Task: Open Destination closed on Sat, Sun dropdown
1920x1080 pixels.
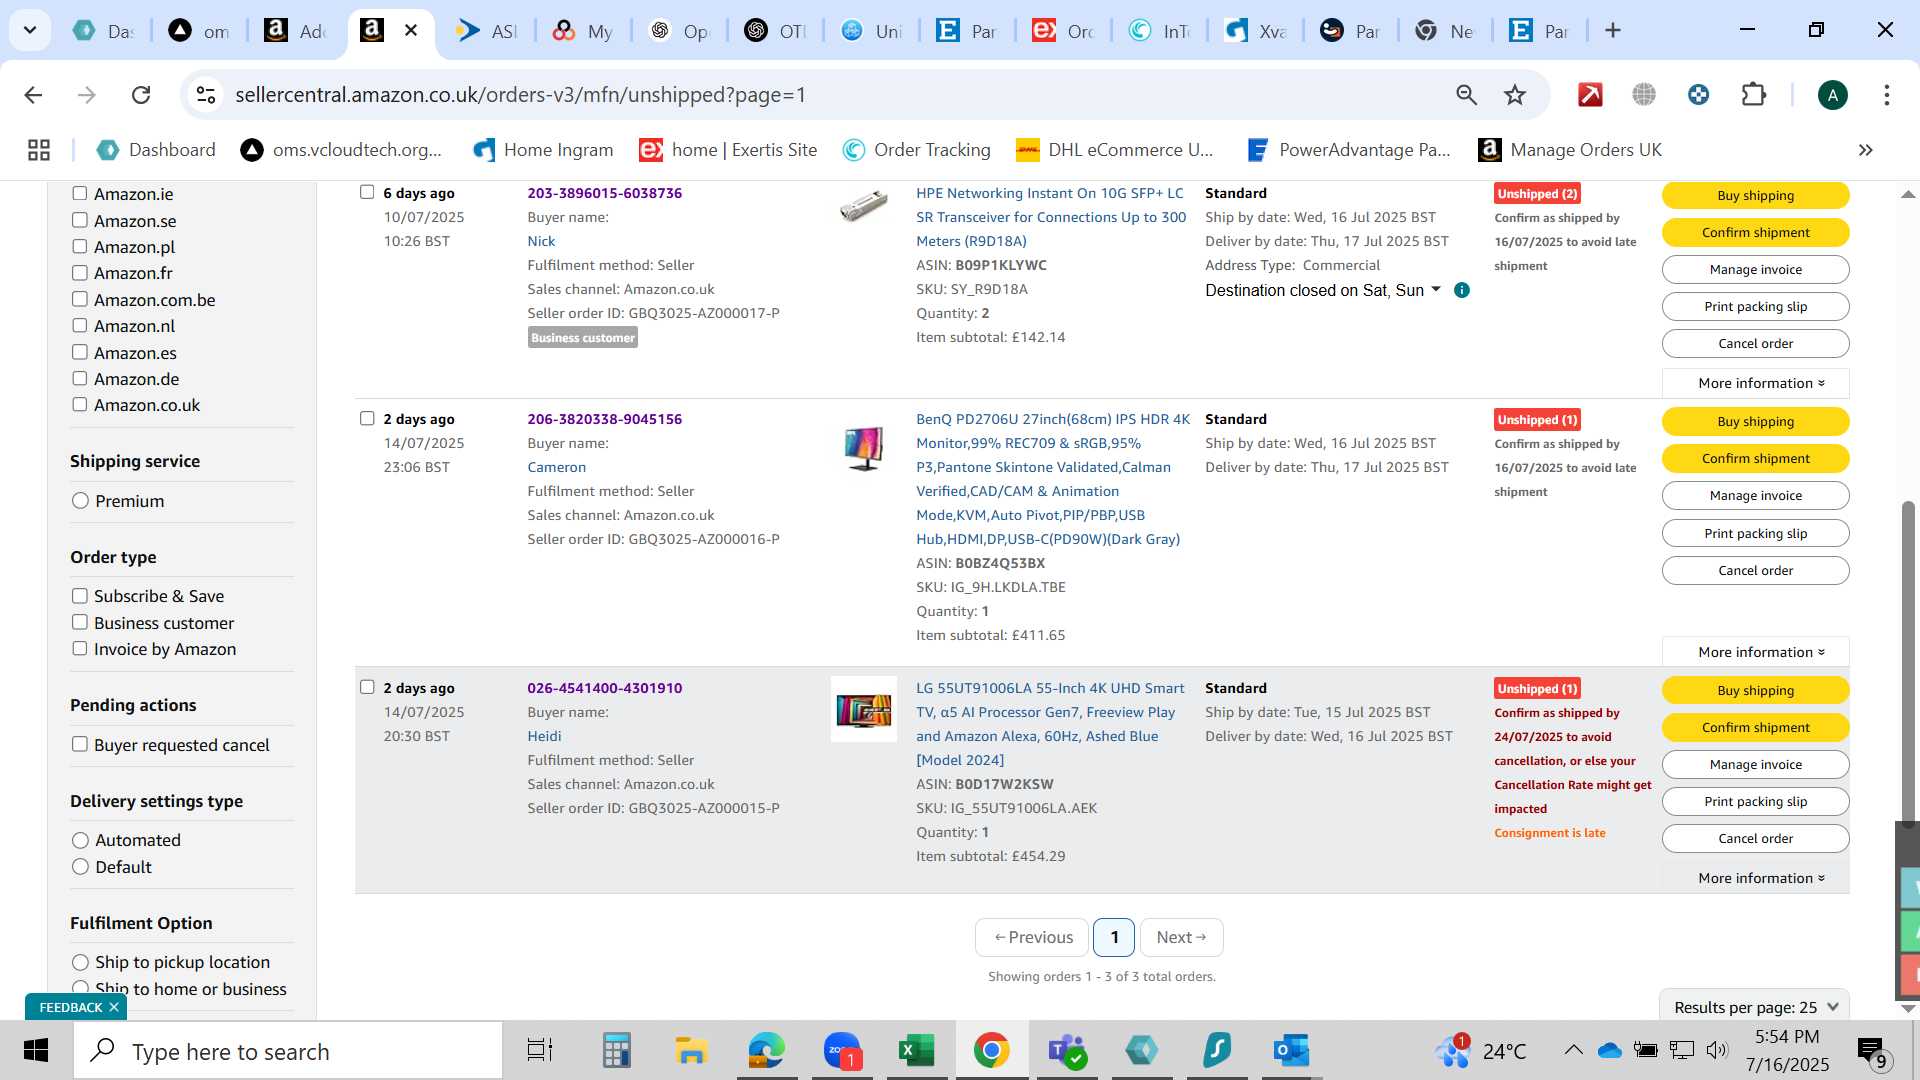Action: (x=1323, y=290)
